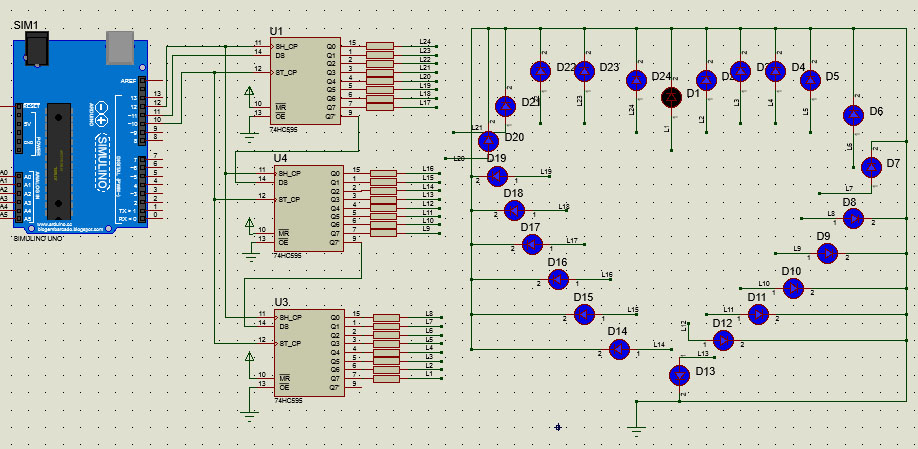The width and height of the screenshot is (918, 449).
Task: Click the ground symbol below the LED ring
Action: 636,430
